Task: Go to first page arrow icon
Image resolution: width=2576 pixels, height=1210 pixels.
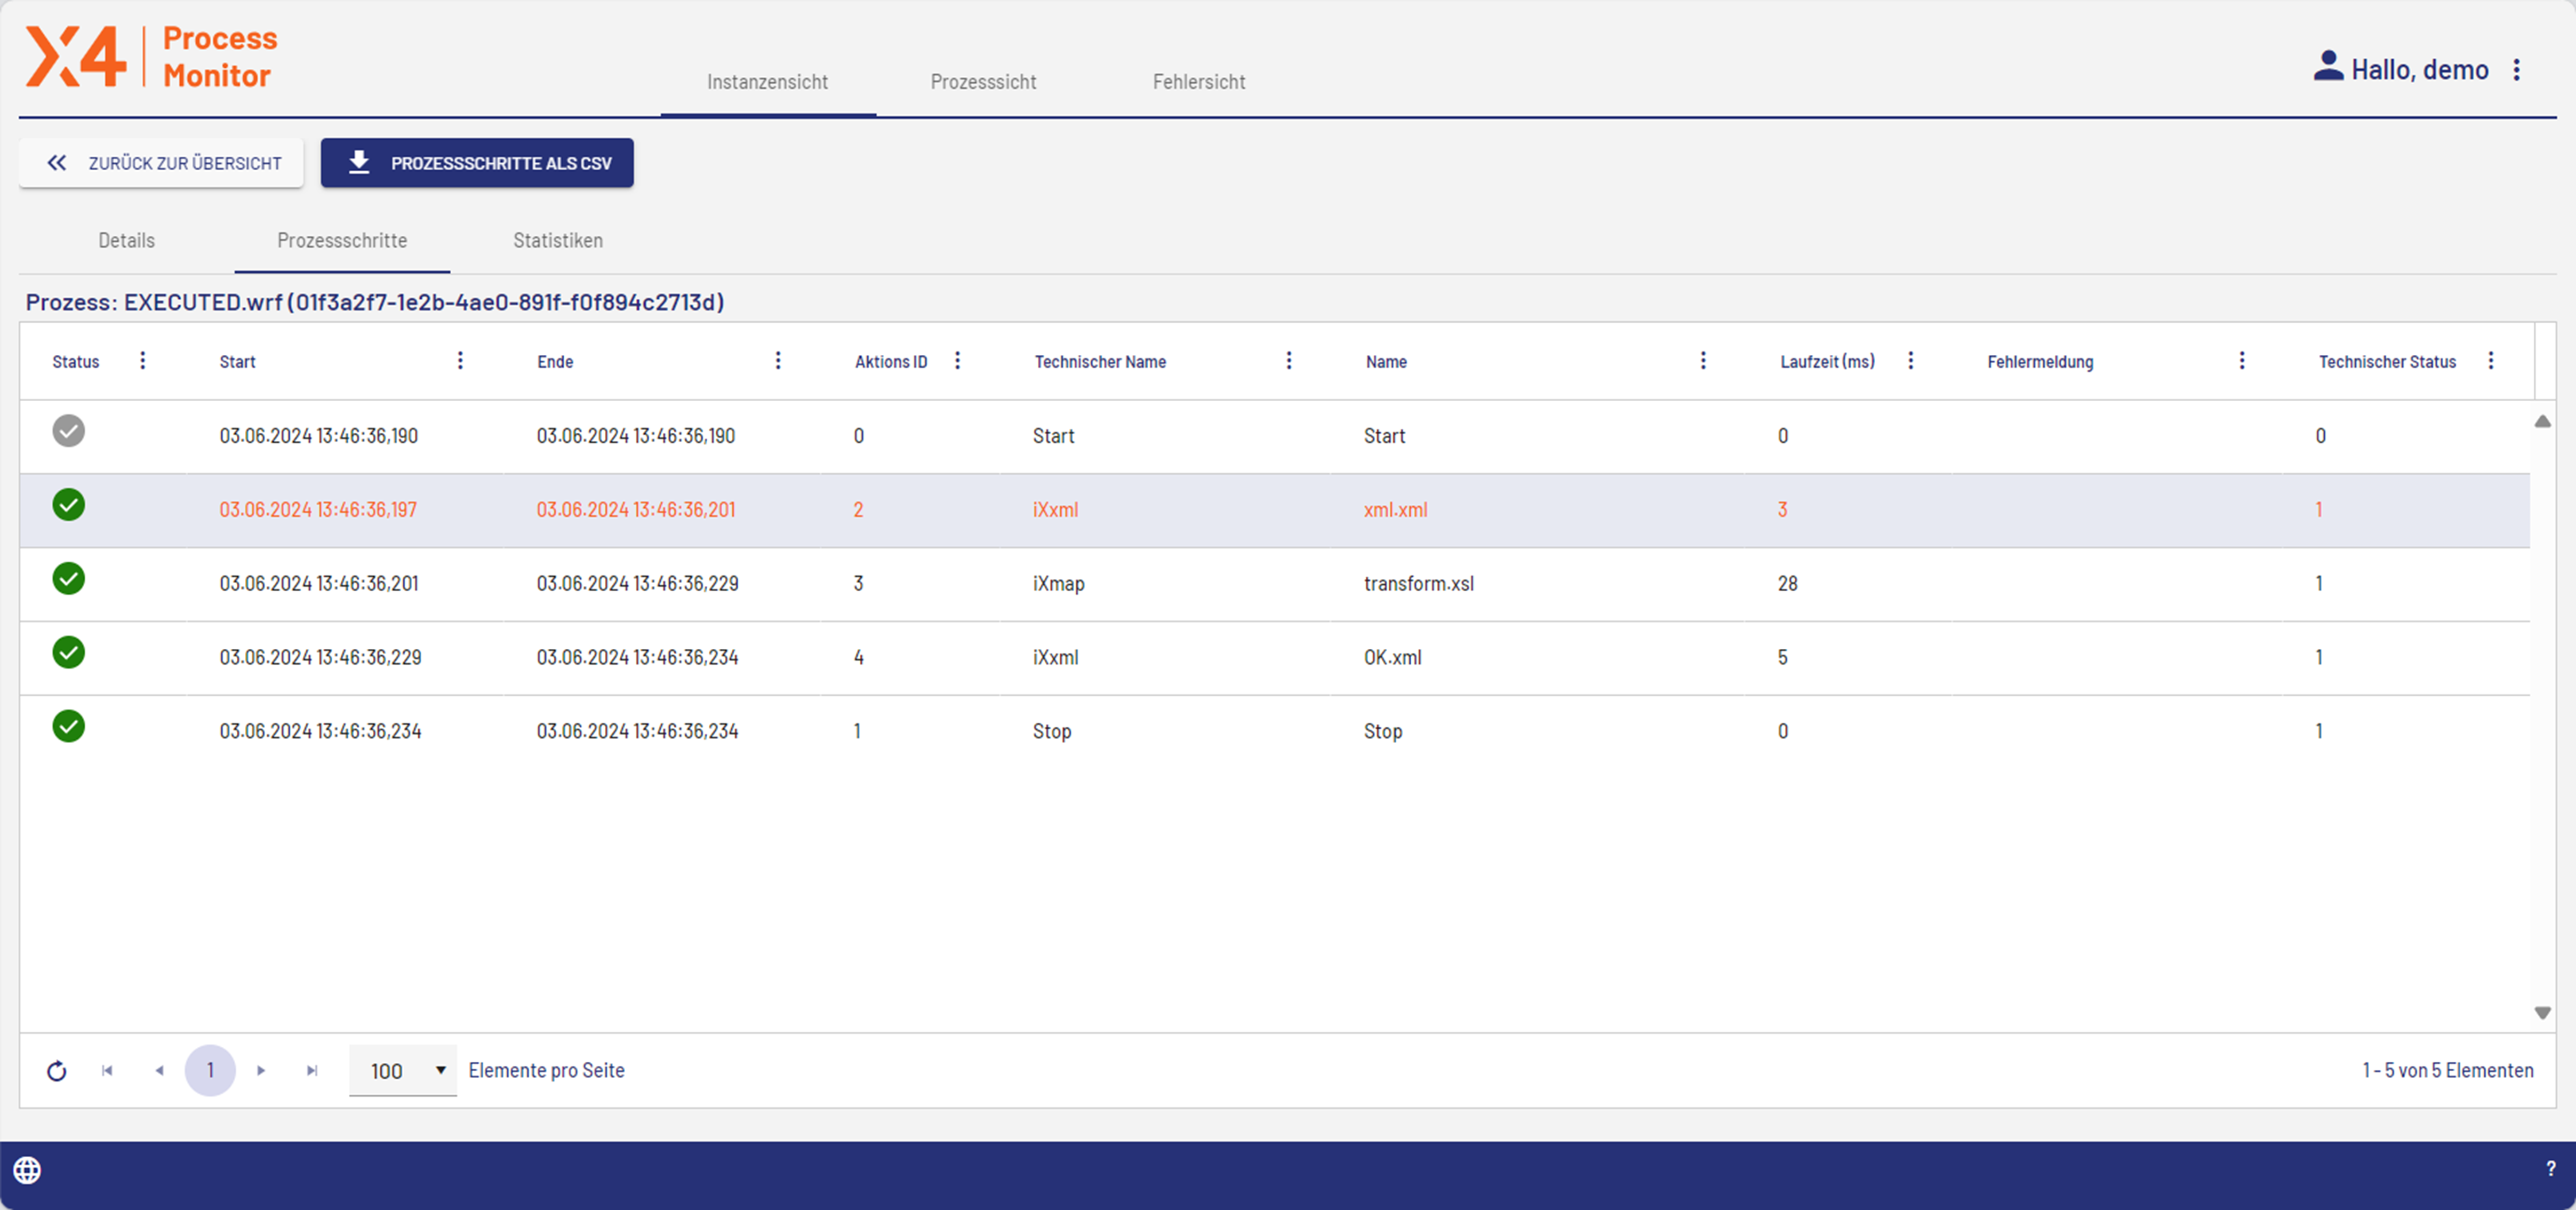Action: 107,1071
